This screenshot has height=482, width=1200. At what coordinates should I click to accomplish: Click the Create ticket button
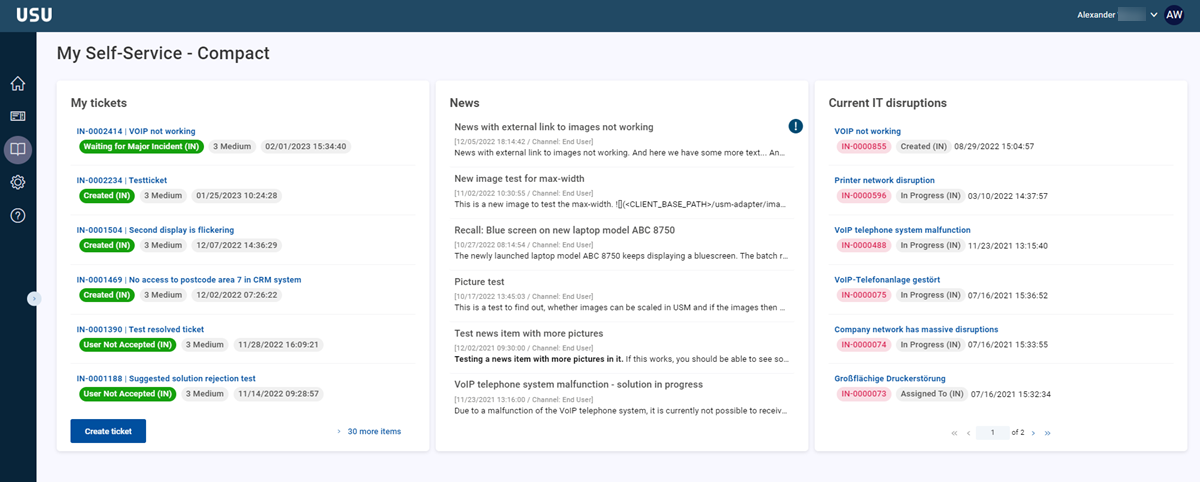108,431
